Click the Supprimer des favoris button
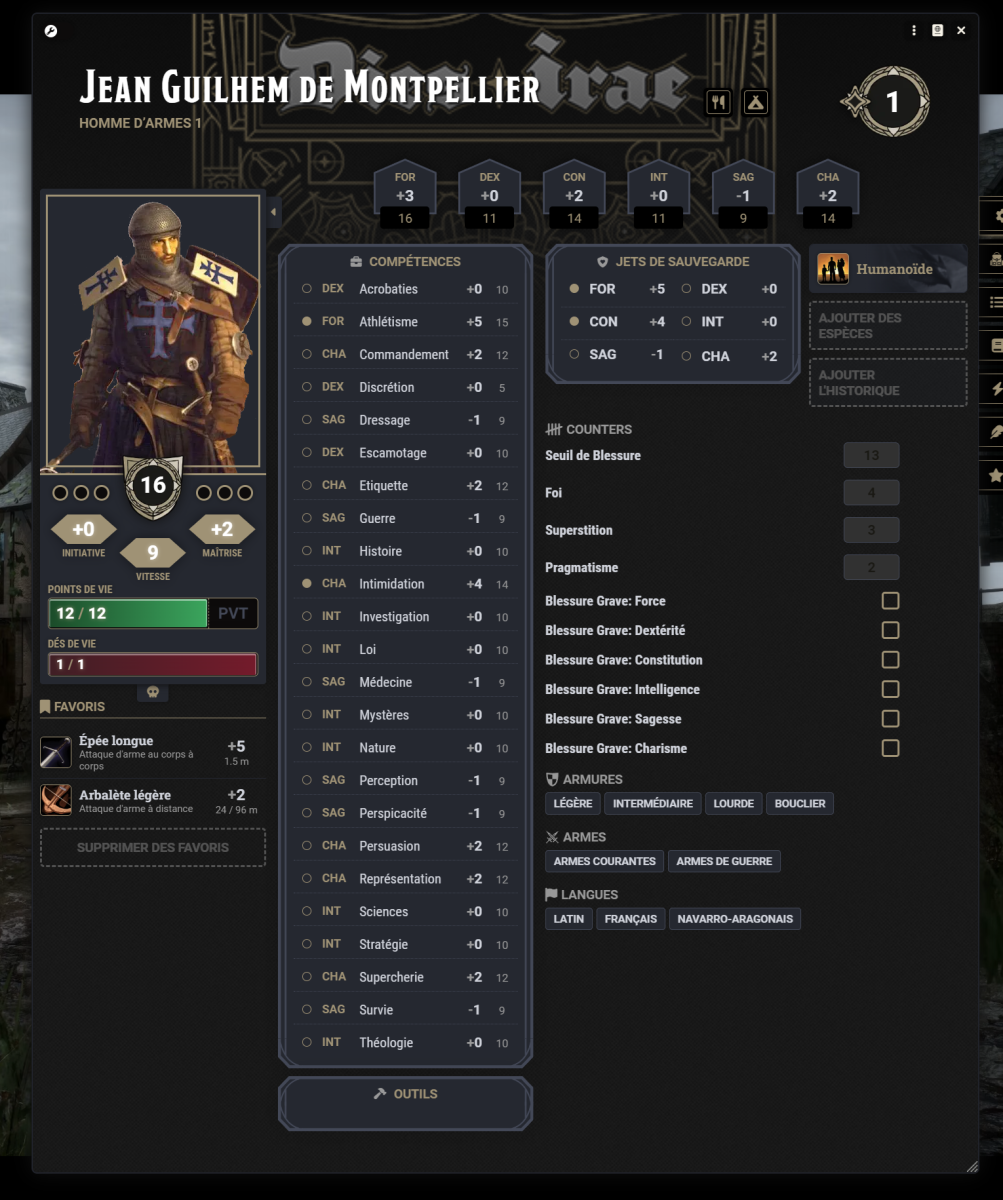 click(153, 847)
